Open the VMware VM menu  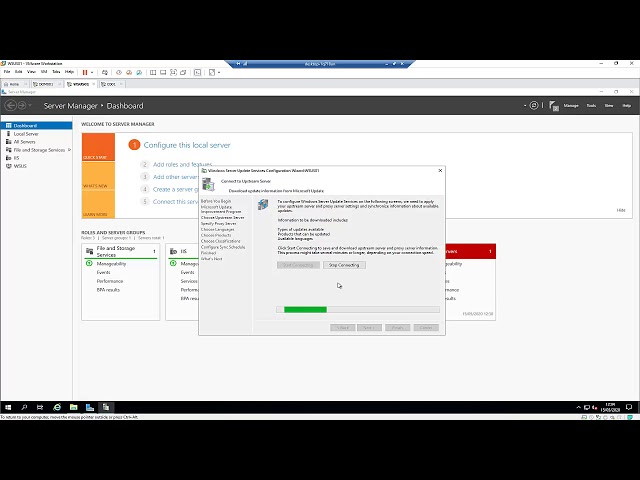click(44, 72)
